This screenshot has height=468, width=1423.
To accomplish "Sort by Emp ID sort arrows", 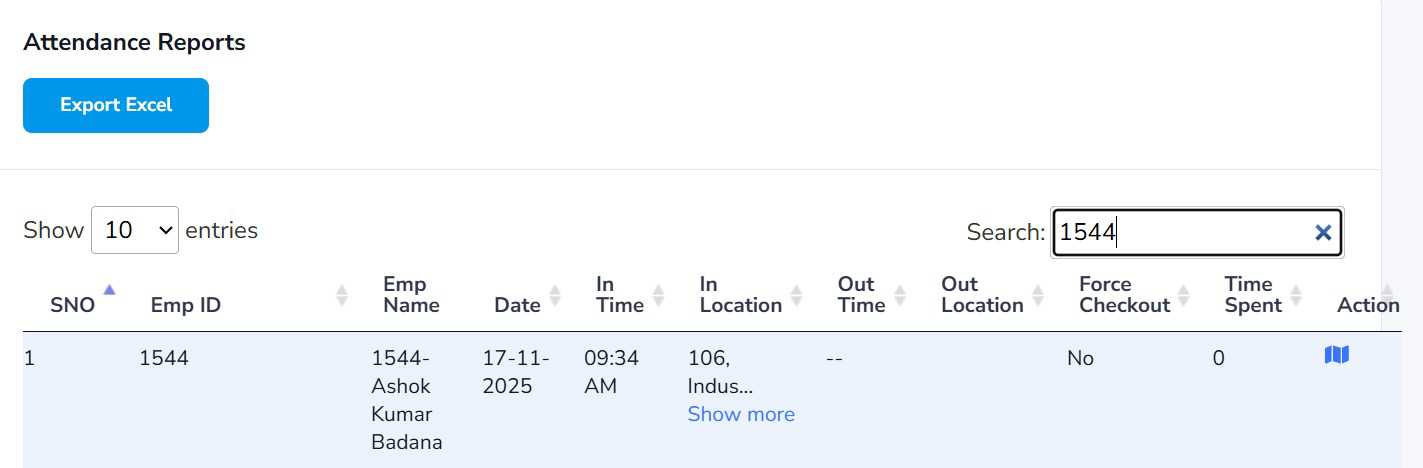I will tap(342, 295).
